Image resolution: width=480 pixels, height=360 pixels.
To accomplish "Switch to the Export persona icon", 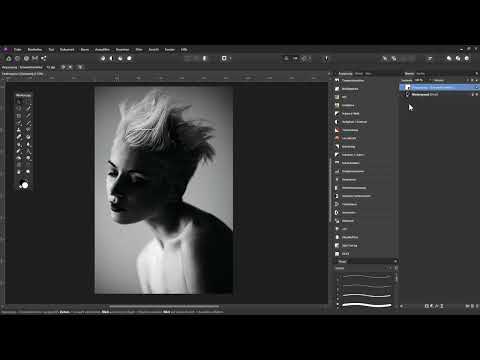I will tap(43, 58).
